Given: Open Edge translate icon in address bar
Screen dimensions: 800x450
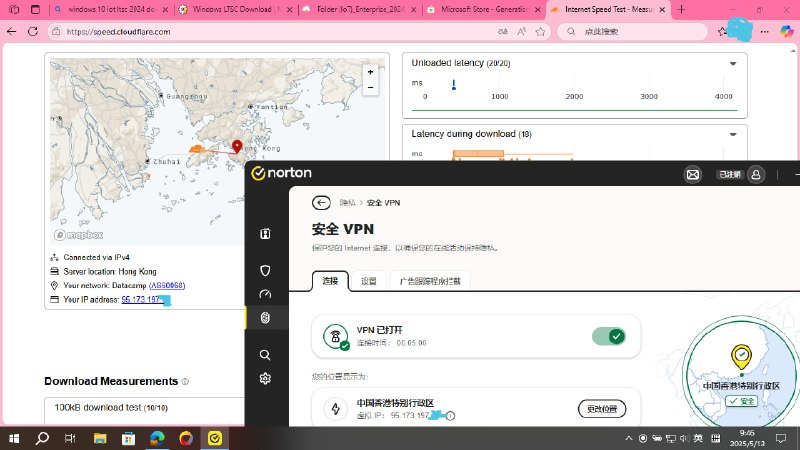Looking at the screenshot, I should pyautogui.click(x=503, y=32).
